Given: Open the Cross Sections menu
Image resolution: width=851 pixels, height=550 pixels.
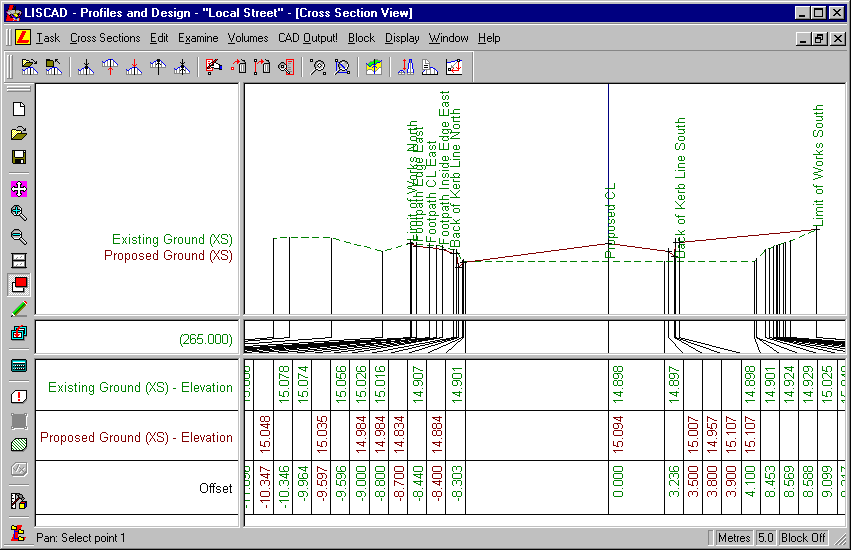Looking at the screenshot, I should coord(105,38).
